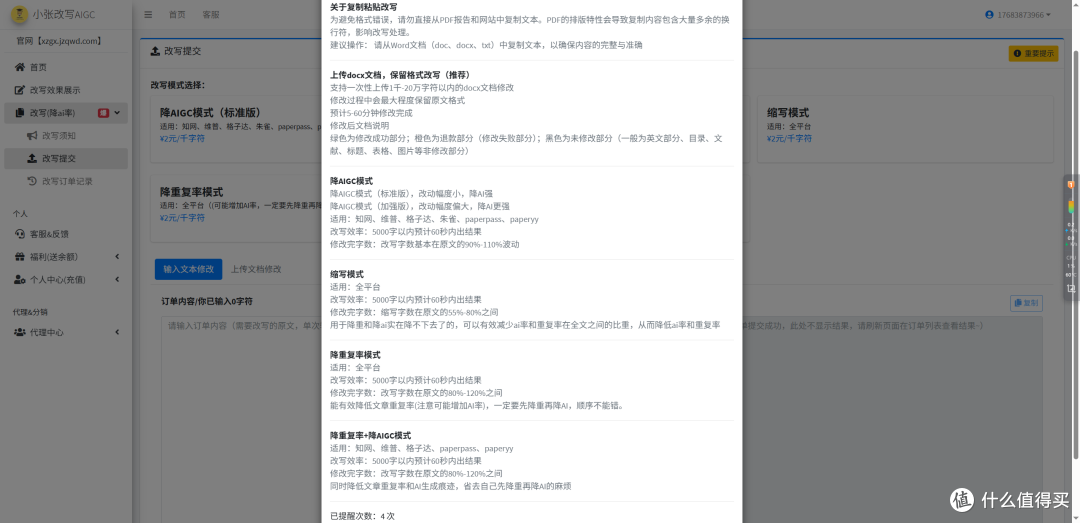Click the 降重复率+降AIGC模式 heading in dialog

coord(371,435)
